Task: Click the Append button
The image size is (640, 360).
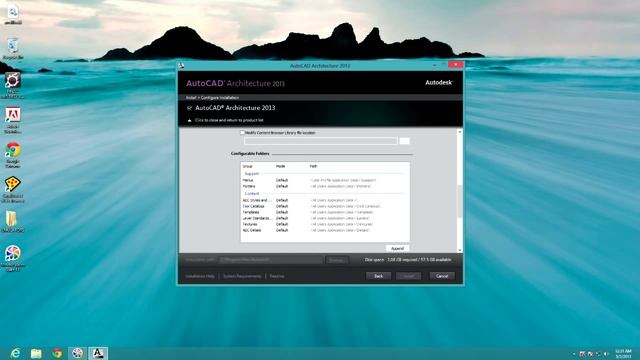Action: 397,248
